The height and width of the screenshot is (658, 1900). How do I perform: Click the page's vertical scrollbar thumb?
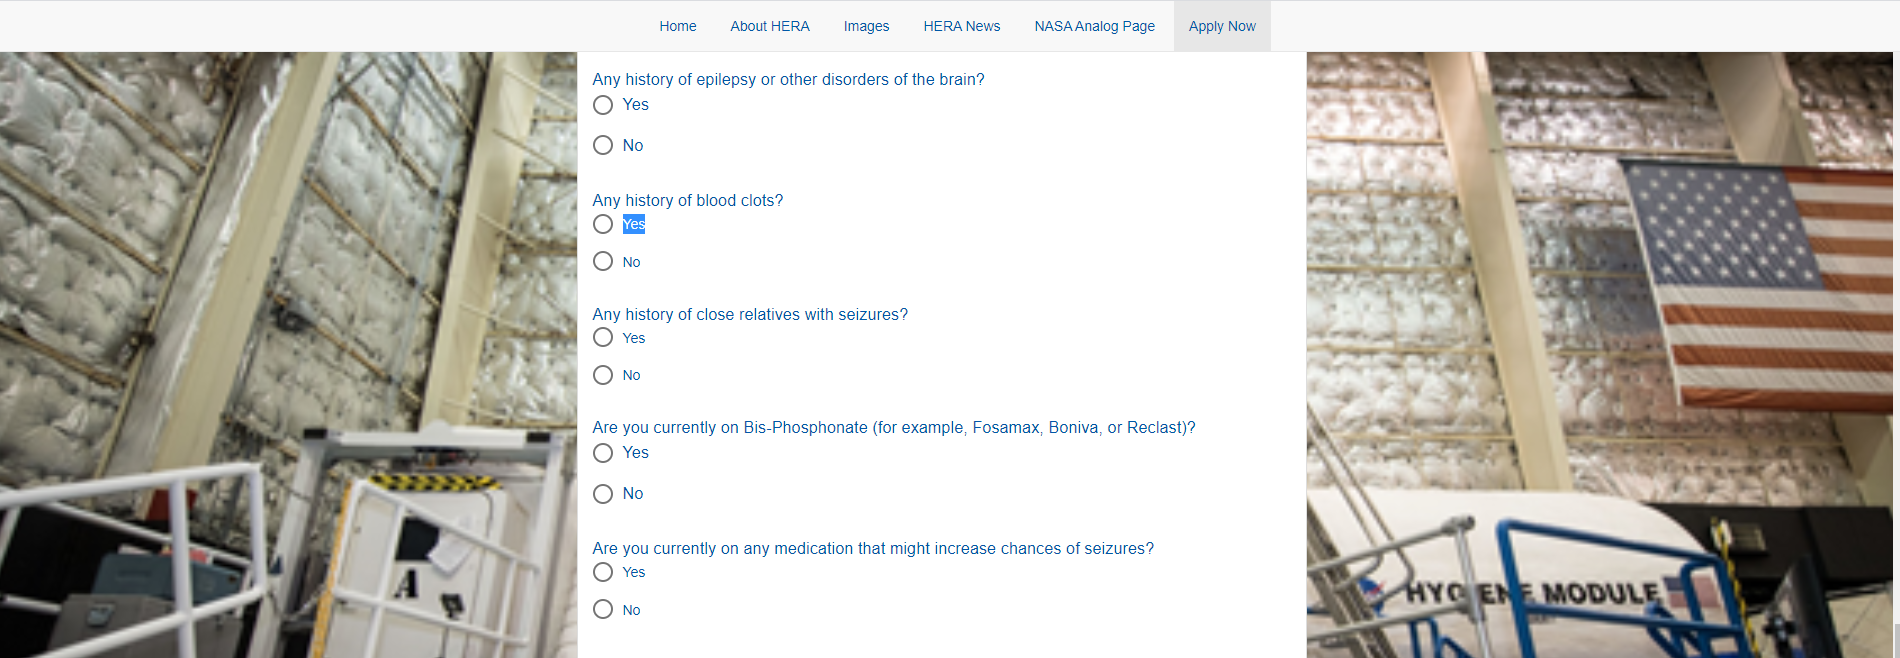point(1895,640)
